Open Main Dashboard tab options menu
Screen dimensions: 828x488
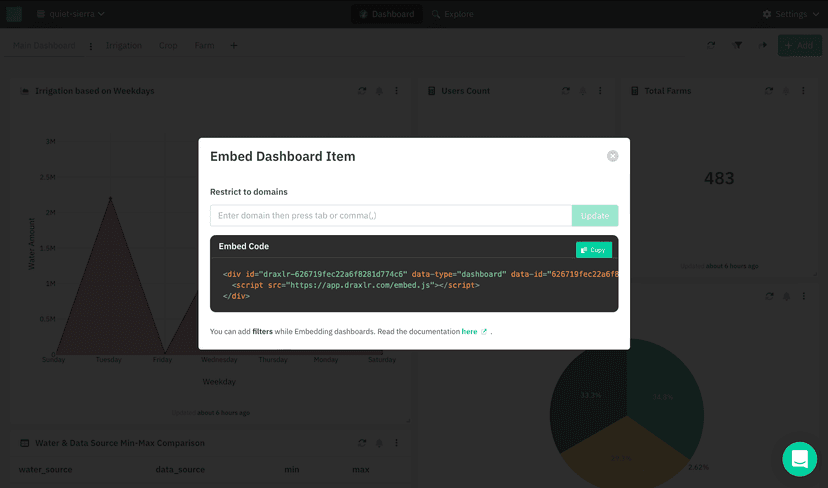(91, 46)
